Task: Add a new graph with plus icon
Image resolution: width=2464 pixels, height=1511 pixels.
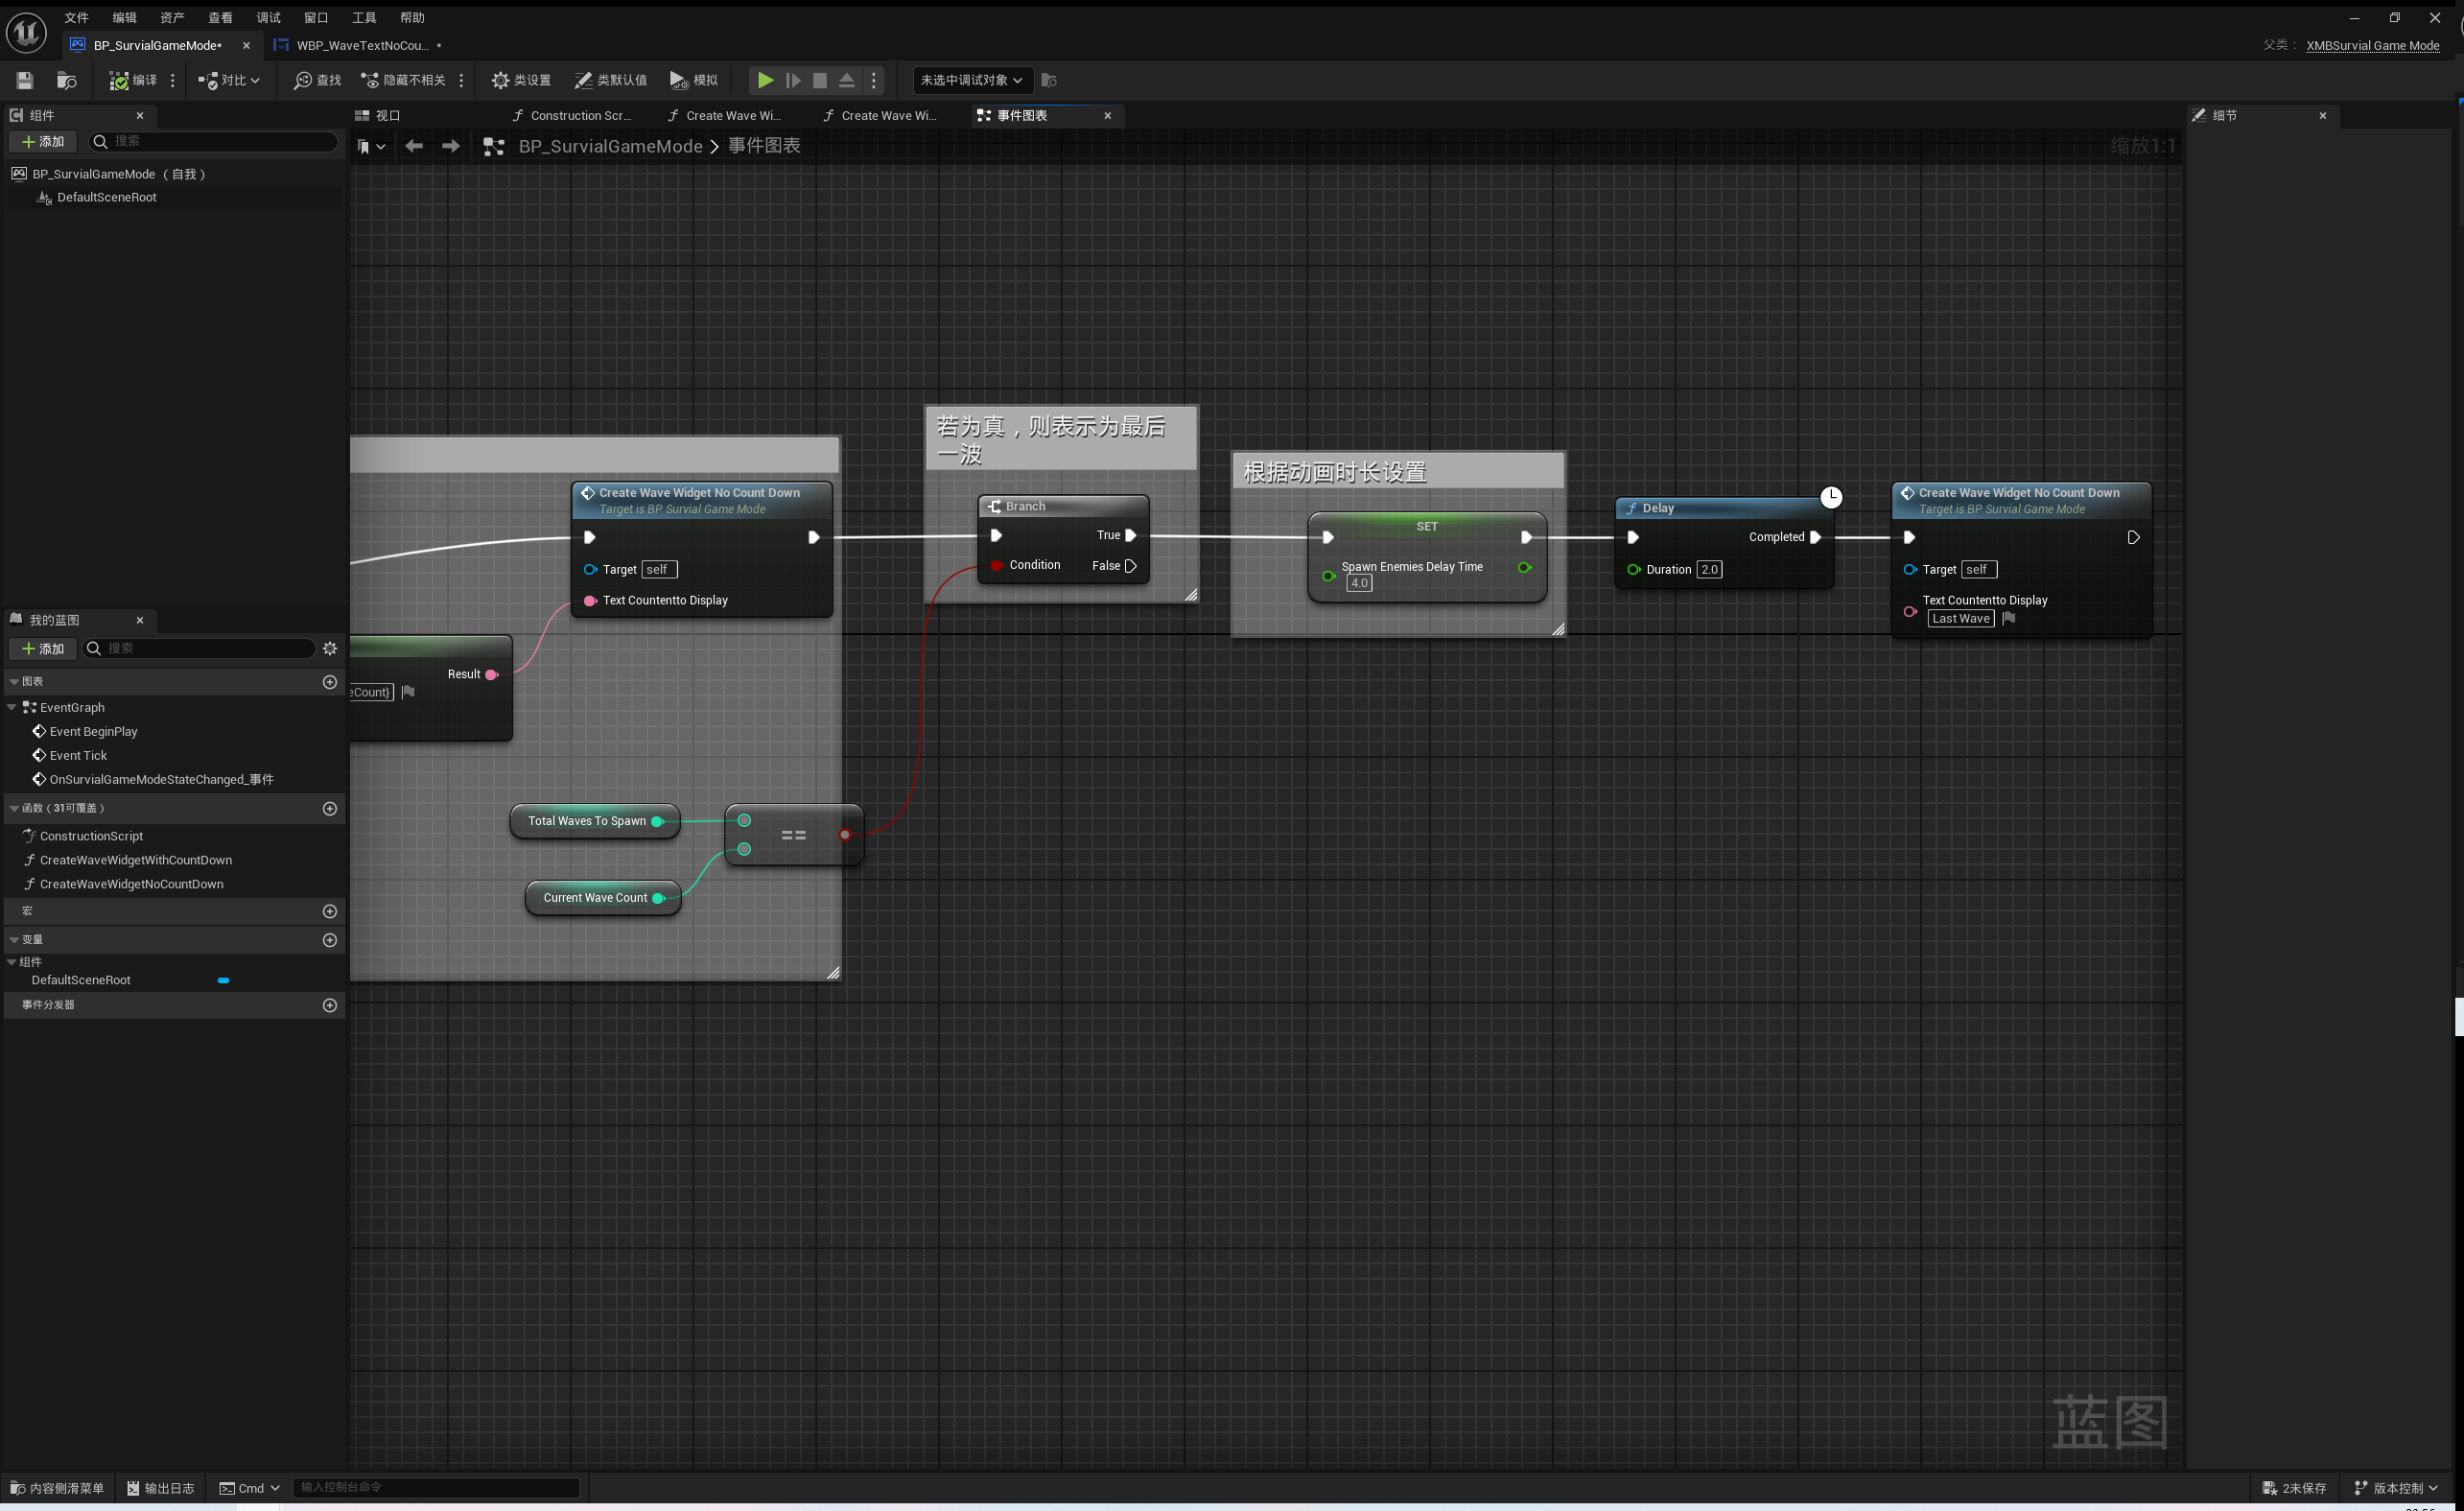Action: (330, 681)
